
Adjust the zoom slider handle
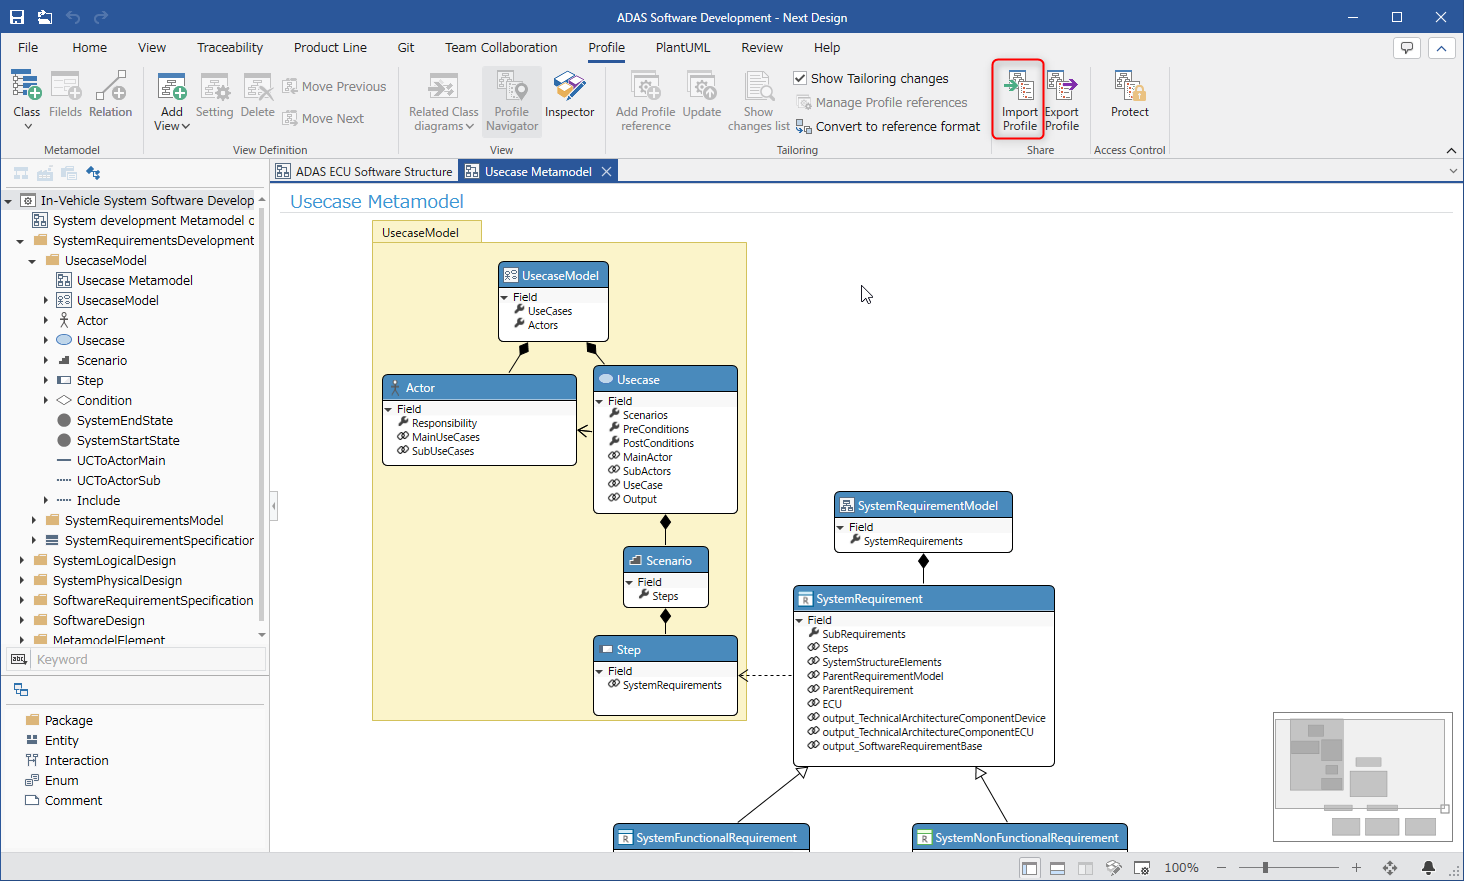point(1265,868)
